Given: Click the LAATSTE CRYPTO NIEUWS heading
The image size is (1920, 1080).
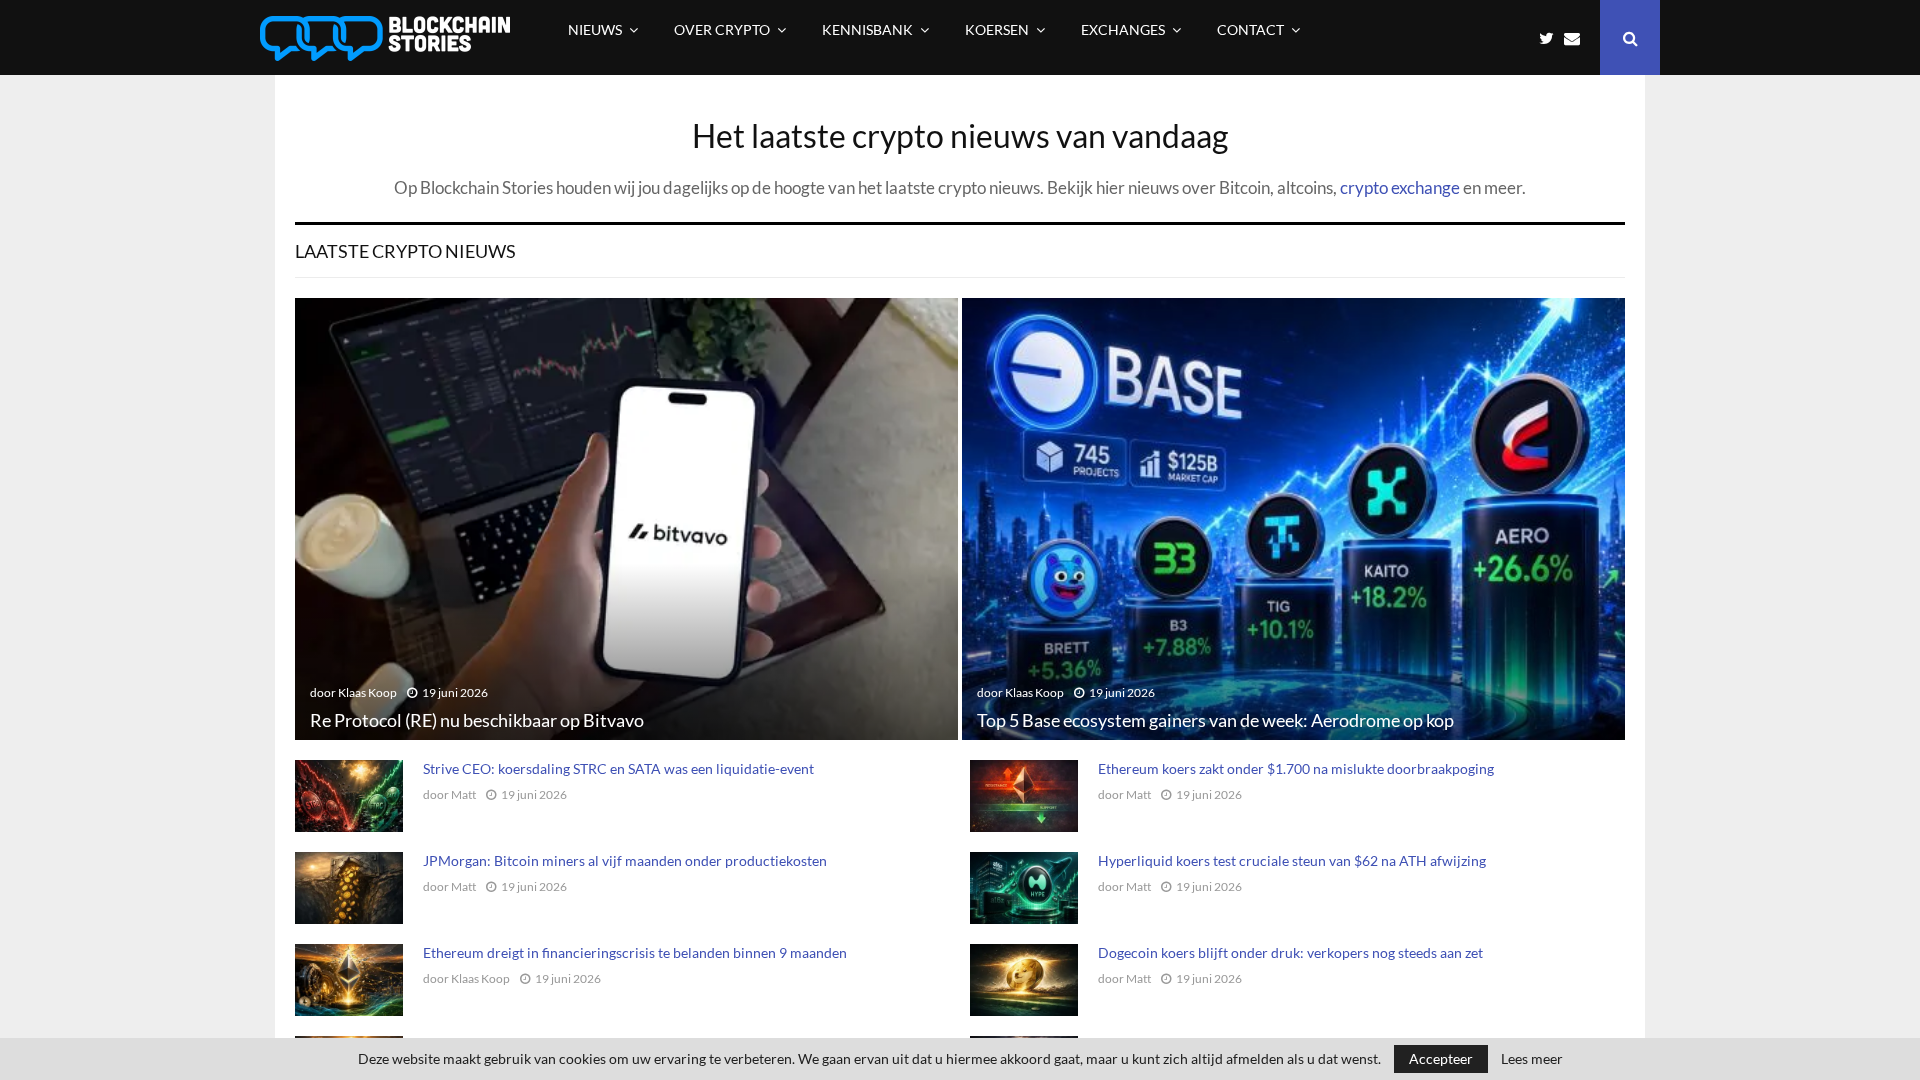Looking at the screenshot, I should click(405, 252).
